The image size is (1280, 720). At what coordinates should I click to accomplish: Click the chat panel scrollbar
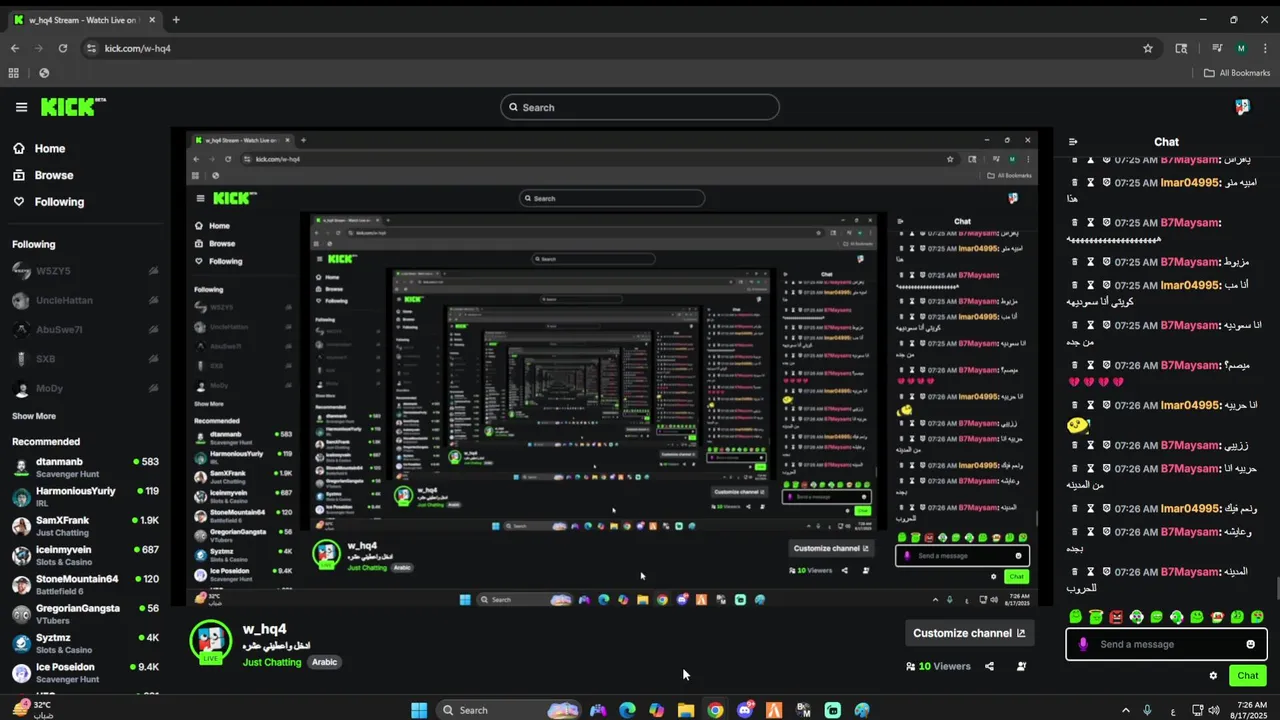pyautogui.click(x=1276, y=590)
